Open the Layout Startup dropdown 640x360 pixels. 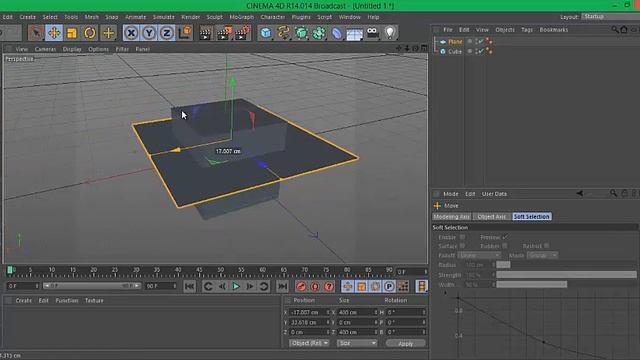tap(611, 17)
